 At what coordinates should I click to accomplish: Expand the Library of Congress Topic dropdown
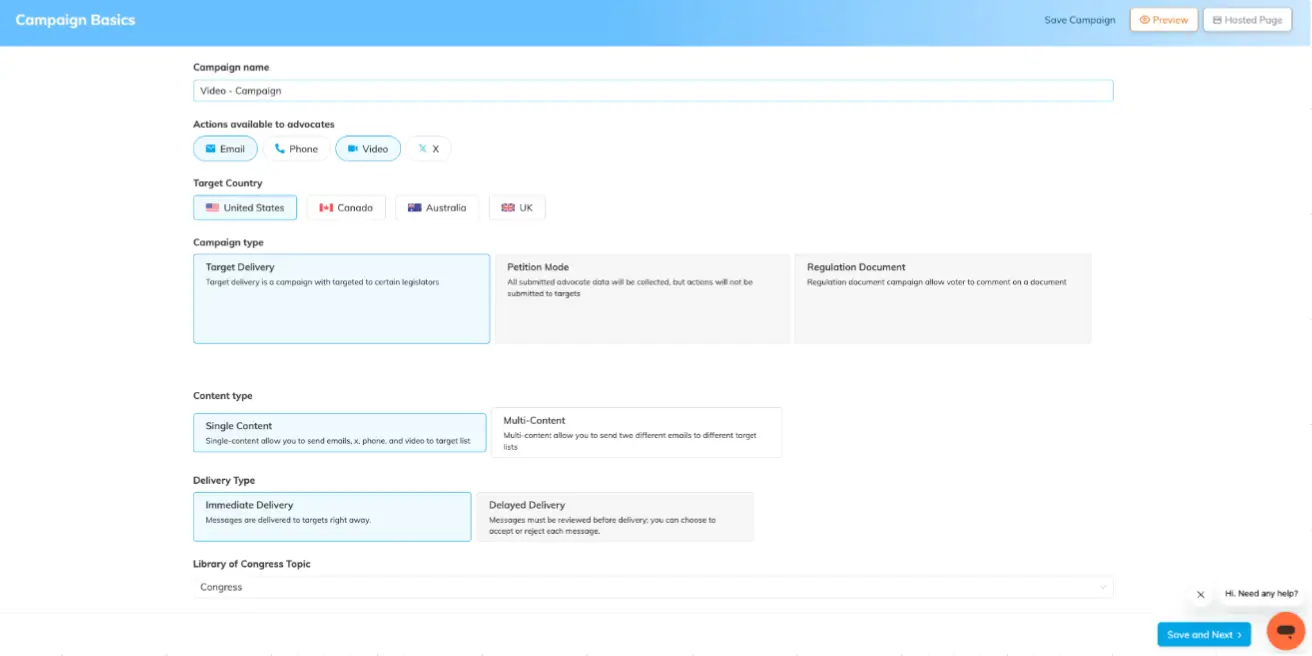tap(652, 587)
